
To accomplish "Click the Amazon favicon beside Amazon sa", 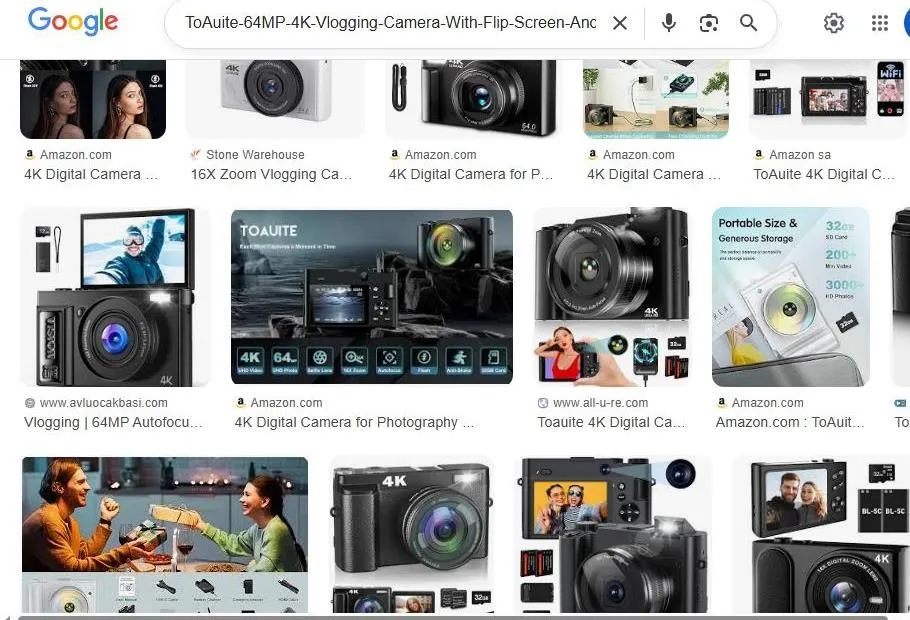I will [x=758, y=154].
